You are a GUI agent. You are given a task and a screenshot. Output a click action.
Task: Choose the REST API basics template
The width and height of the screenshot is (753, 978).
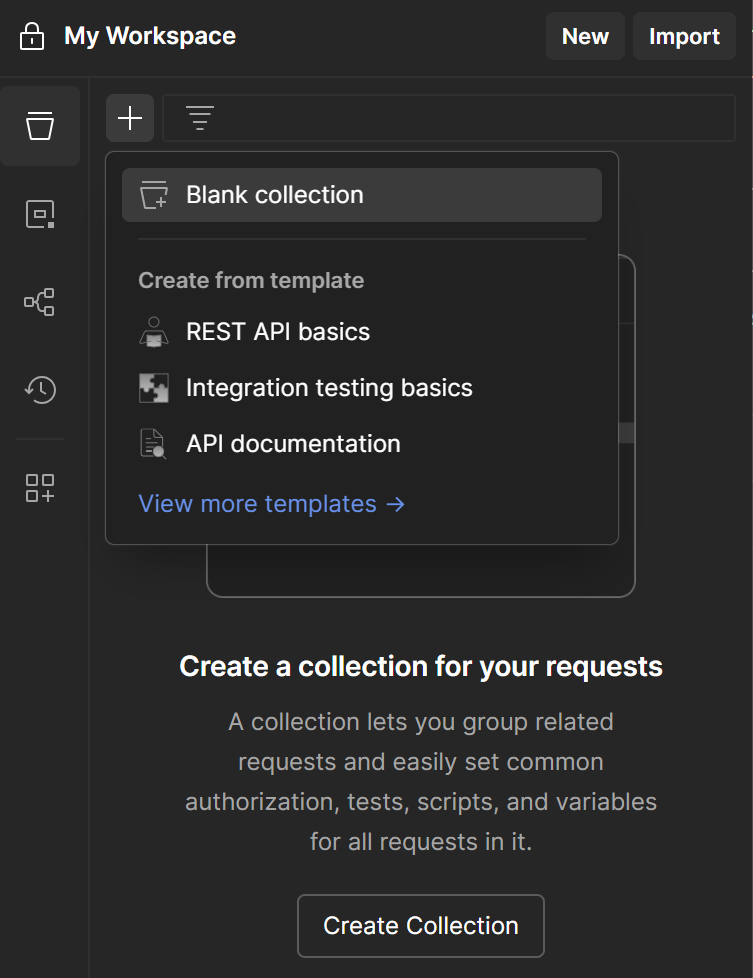[277, 332]
